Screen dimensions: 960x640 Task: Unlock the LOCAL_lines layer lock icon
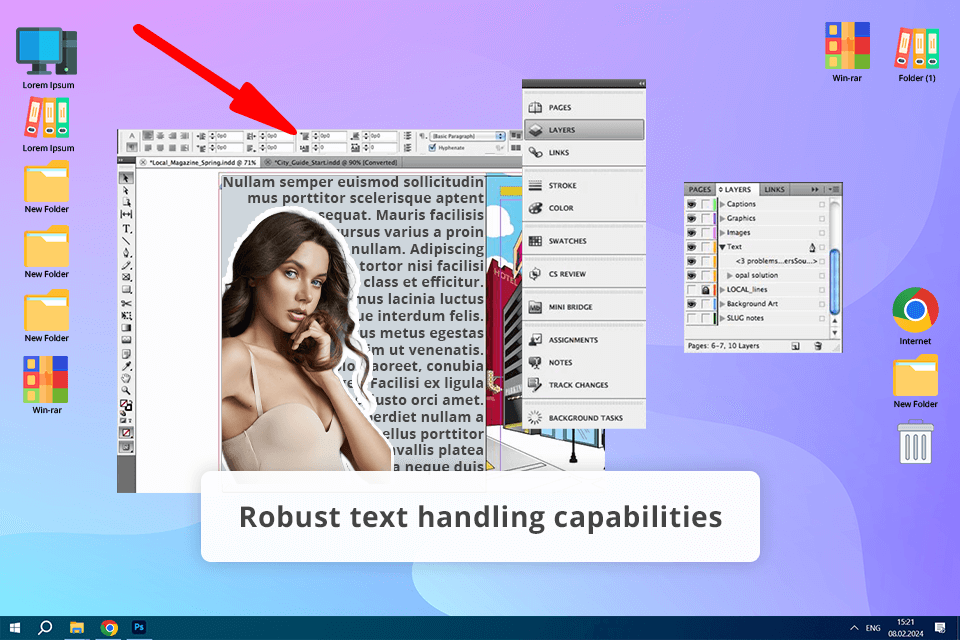click(x=705, y=290)
